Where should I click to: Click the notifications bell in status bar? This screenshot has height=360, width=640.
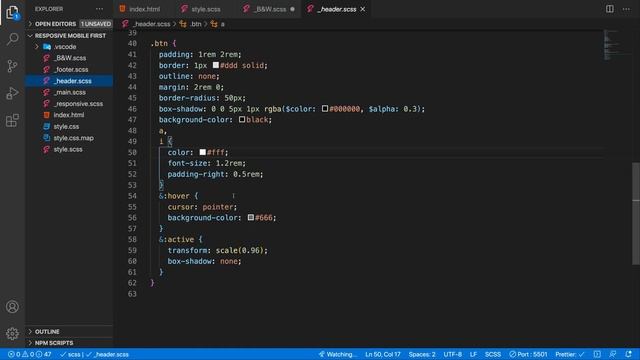pyautogui.click(x=629, y=354)
